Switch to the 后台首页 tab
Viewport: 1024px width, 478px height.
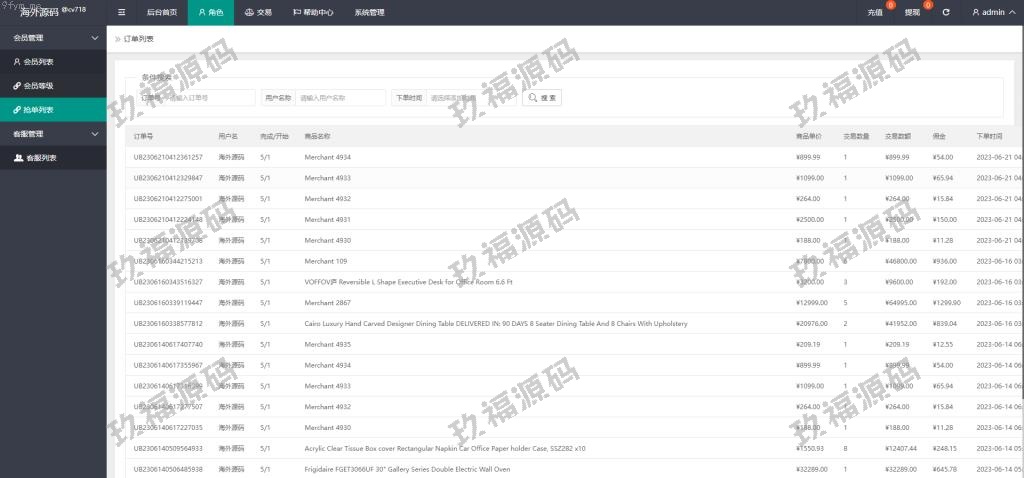pos(161,13)
